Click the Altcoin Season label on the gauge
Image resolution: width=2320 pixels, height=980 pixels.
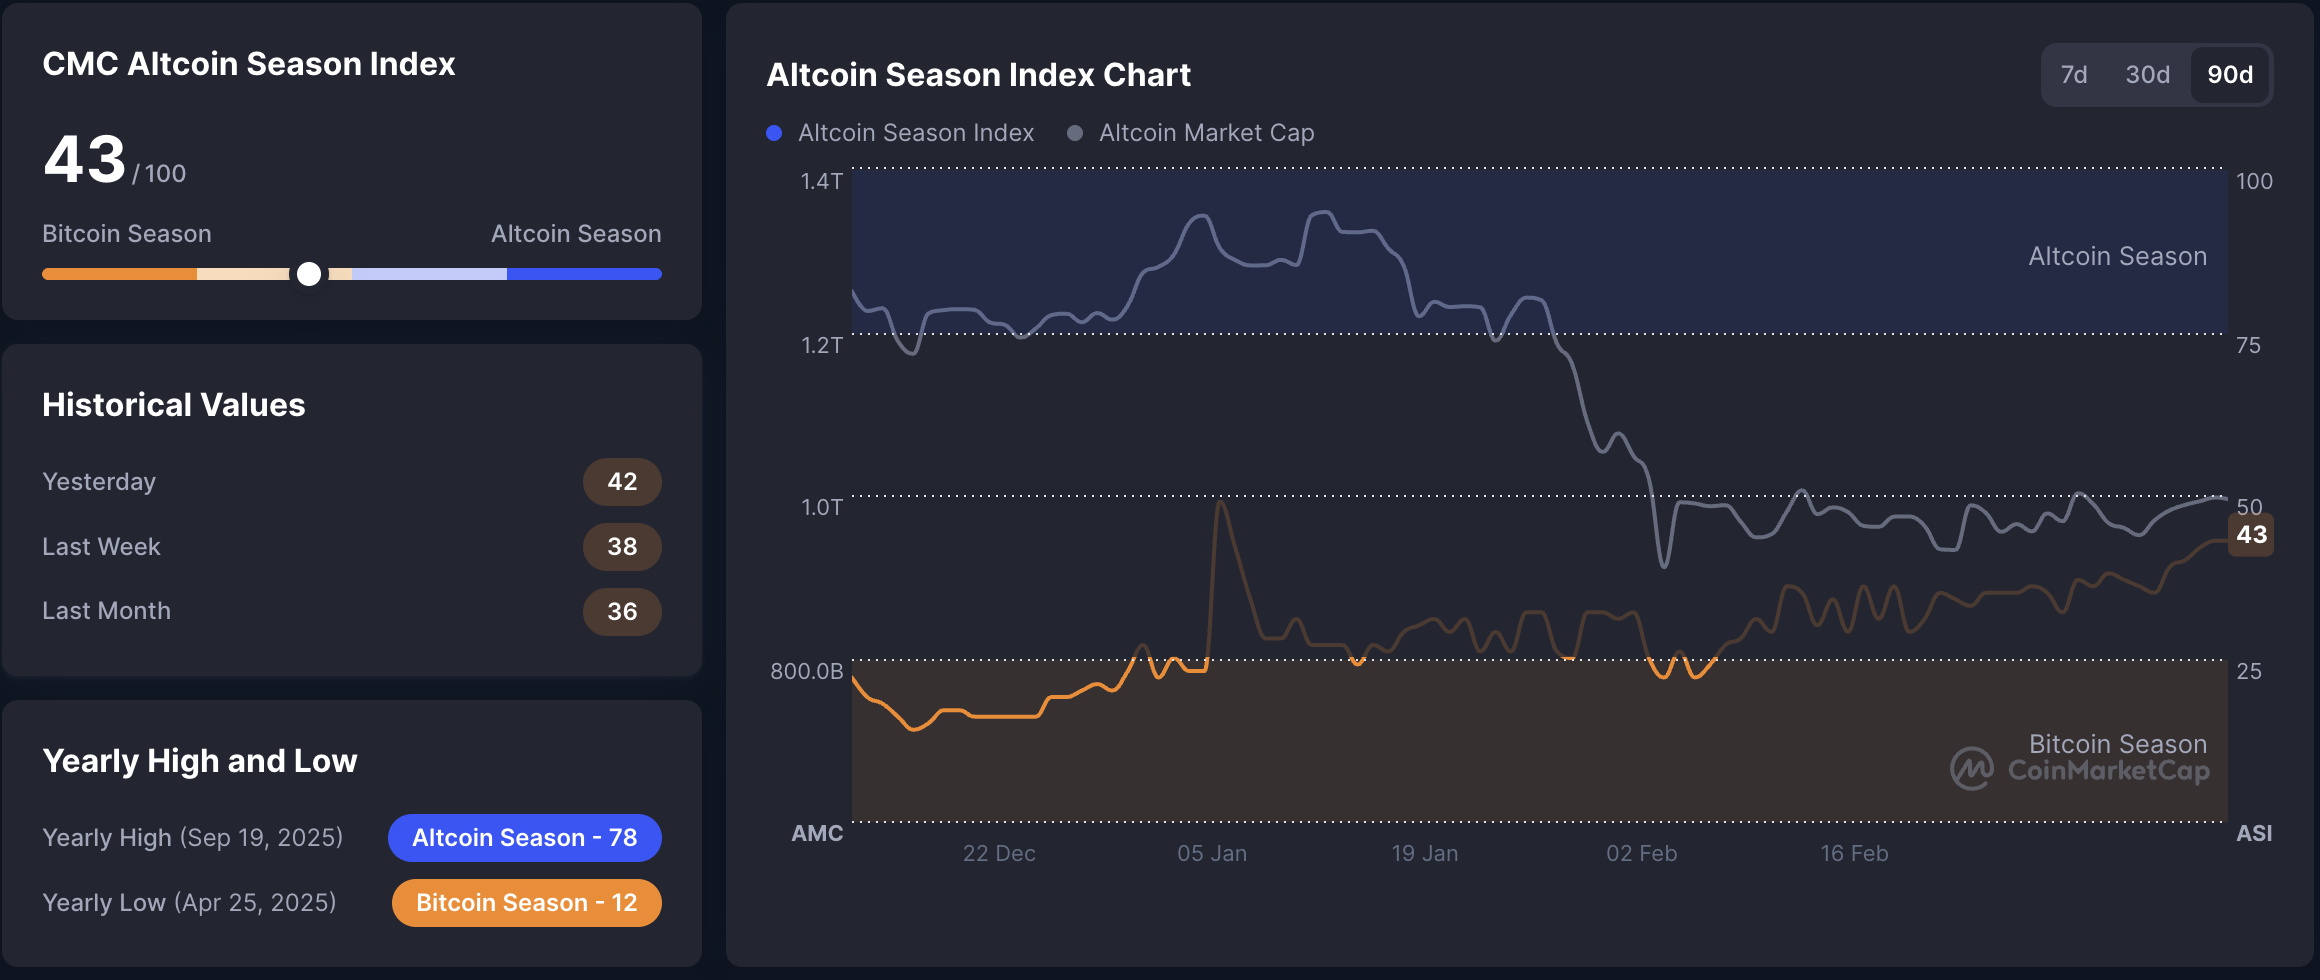(x=576, y=233)
